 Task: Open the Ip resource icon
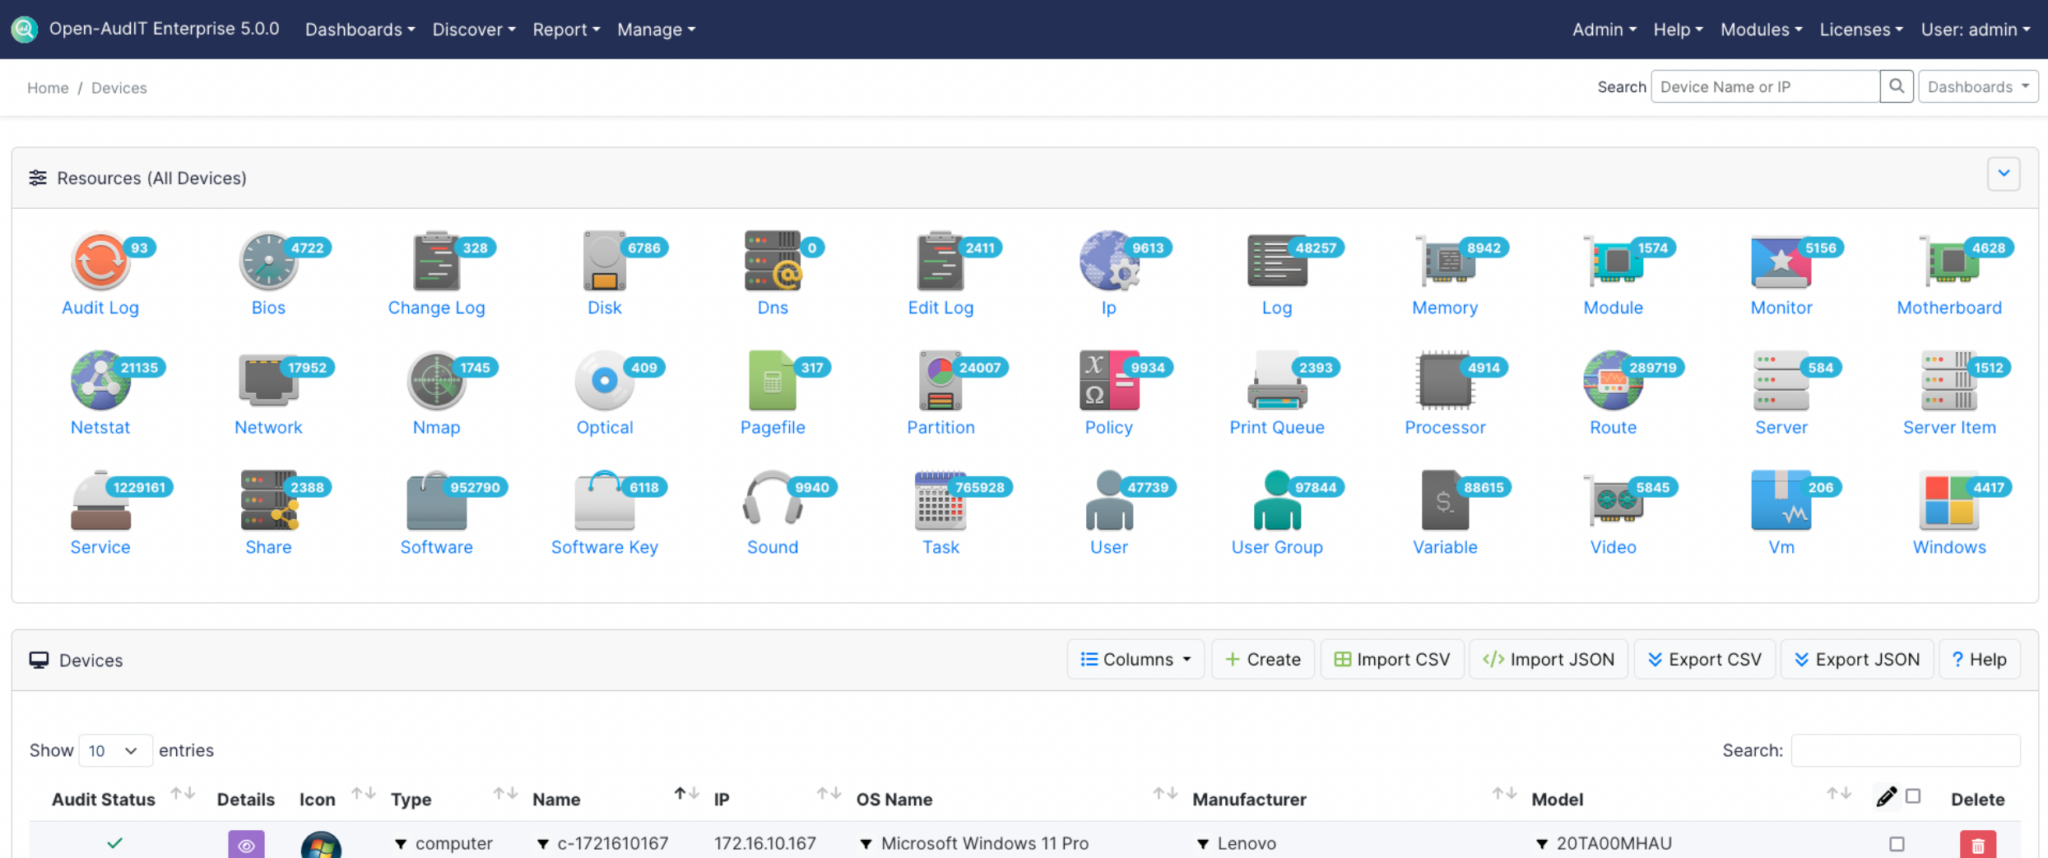(1108, 260)
